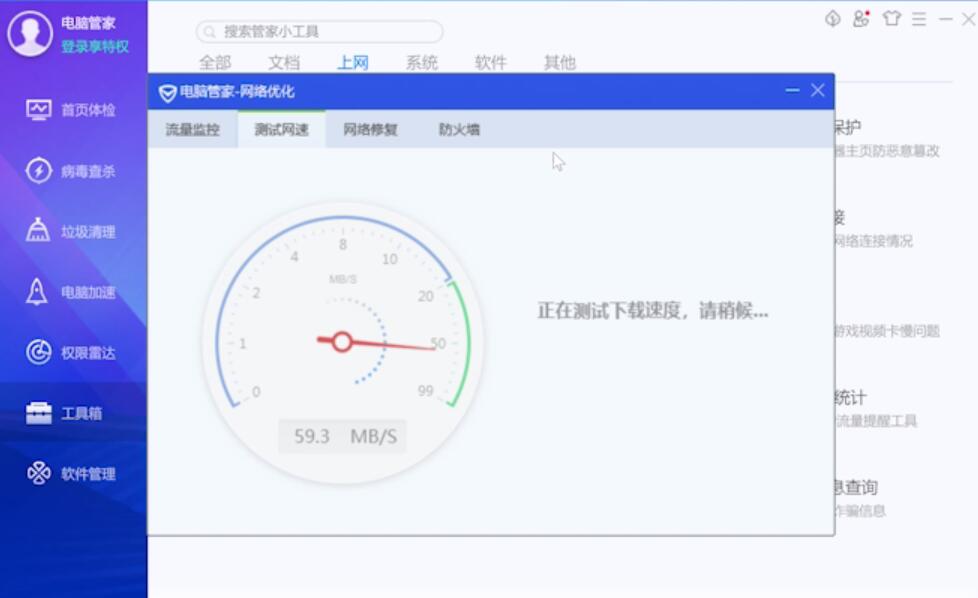Click the 主页防恶意篡改 entry behind the dialog
978x598 pixels.
pos(887,151)
